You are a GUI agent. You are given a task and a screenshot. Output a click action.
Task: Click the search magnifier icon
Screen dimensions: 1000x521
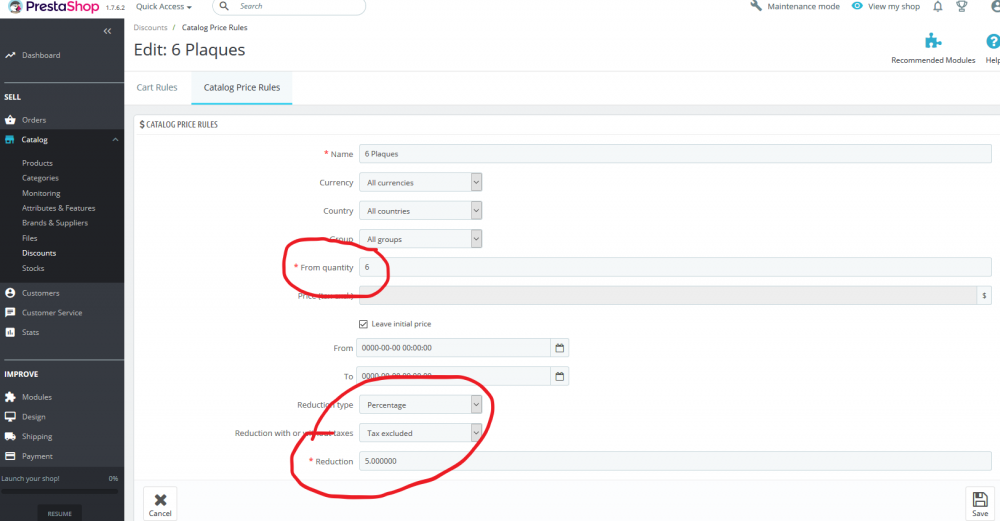224,6
